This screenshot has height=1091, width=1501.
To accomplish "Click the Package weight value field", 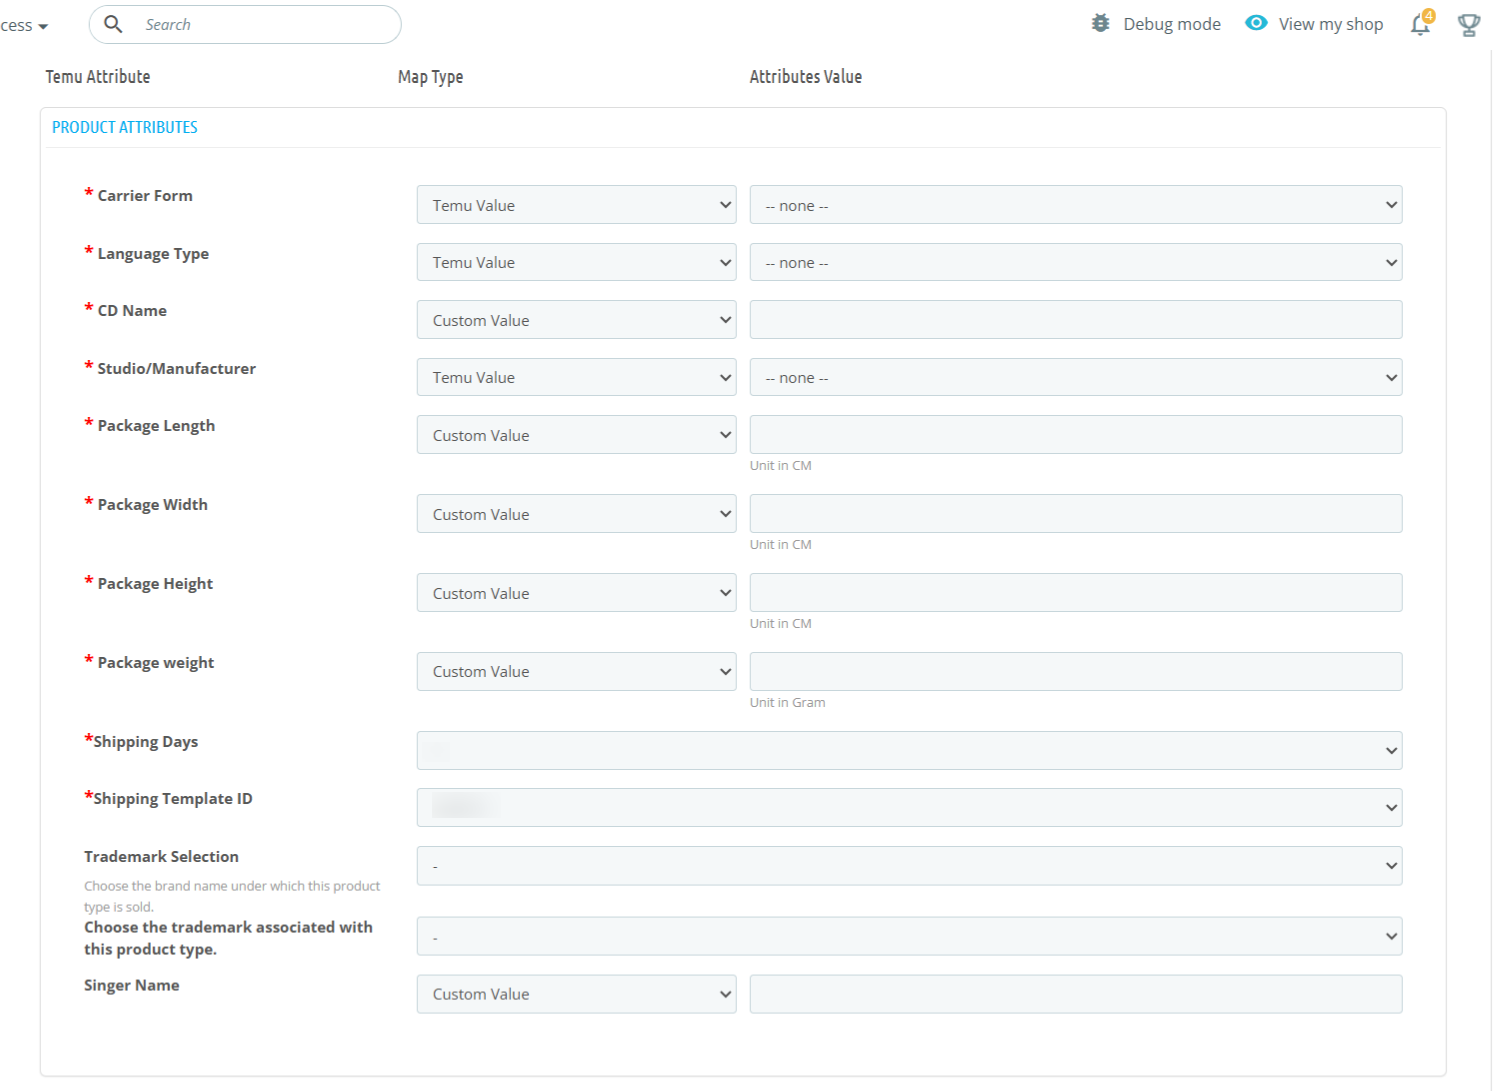I will pos(1075,672).
